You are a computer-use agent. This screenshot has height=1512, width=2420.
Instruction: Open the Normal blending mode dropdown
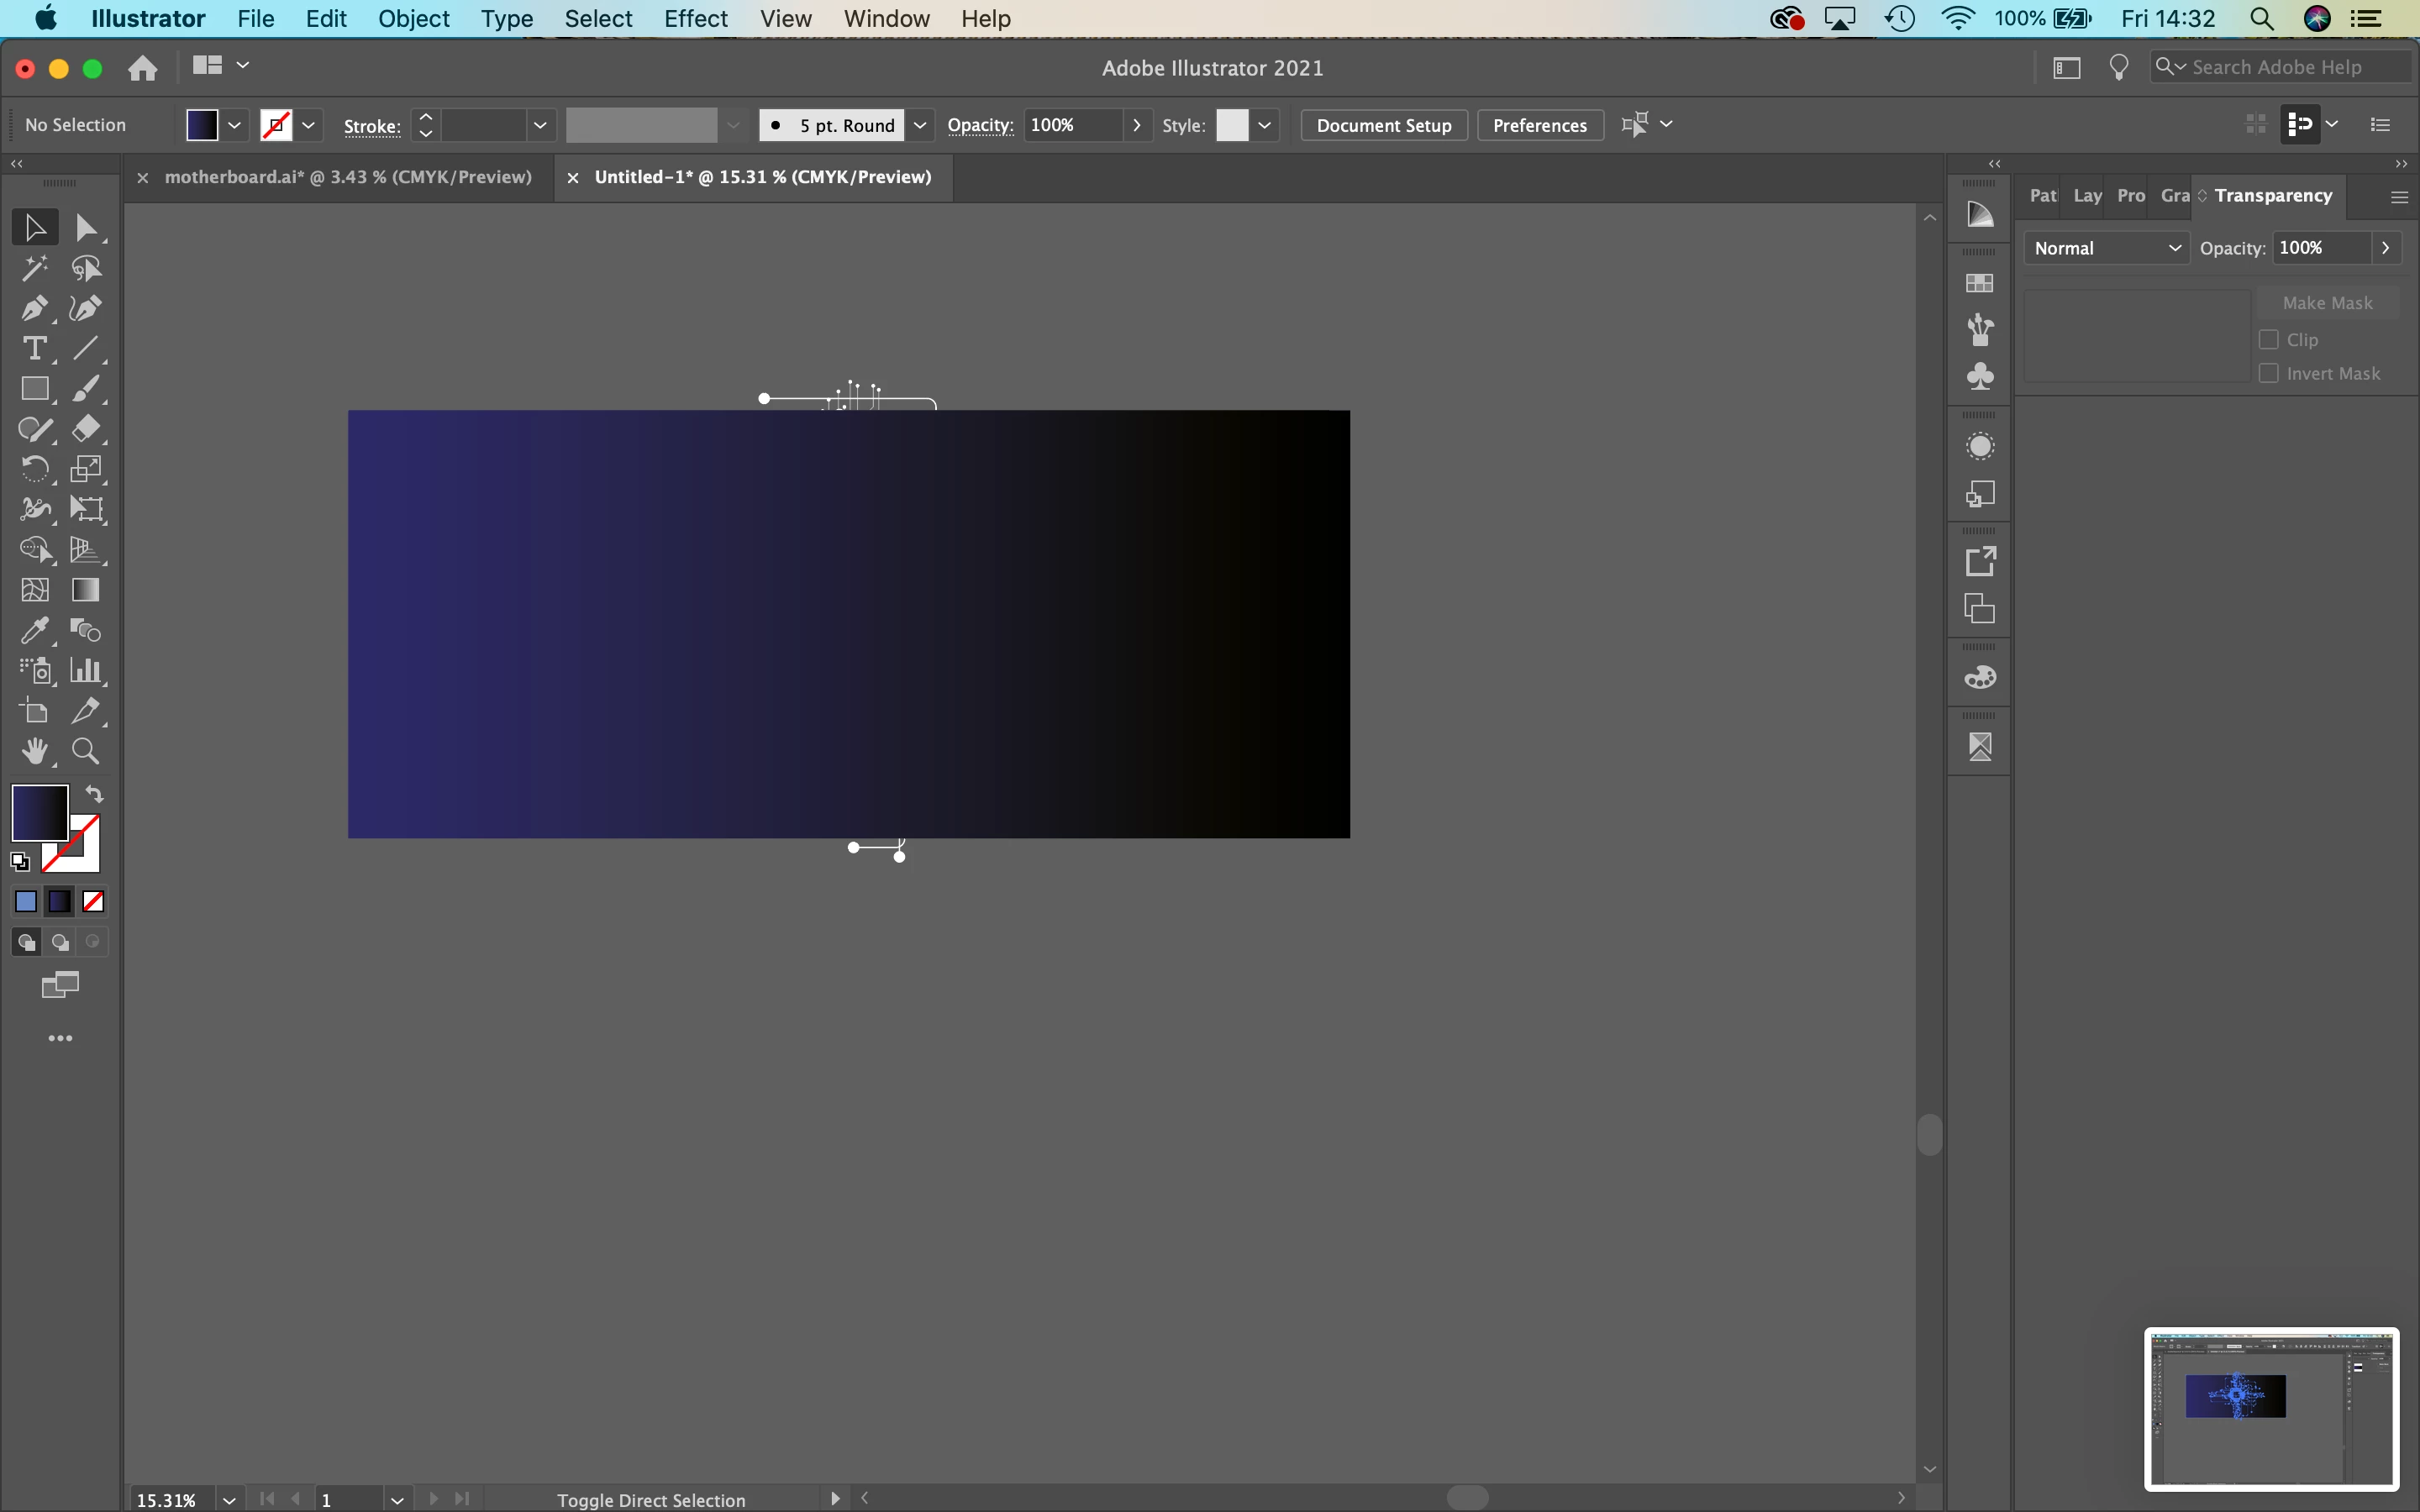pos(2106,248)
